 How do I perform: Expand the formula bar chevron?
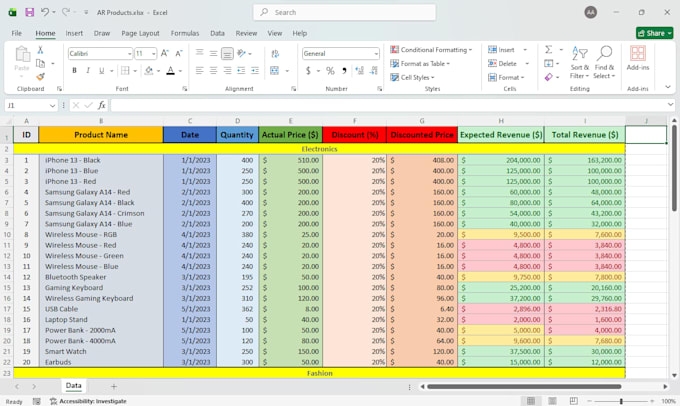(670, 105)
